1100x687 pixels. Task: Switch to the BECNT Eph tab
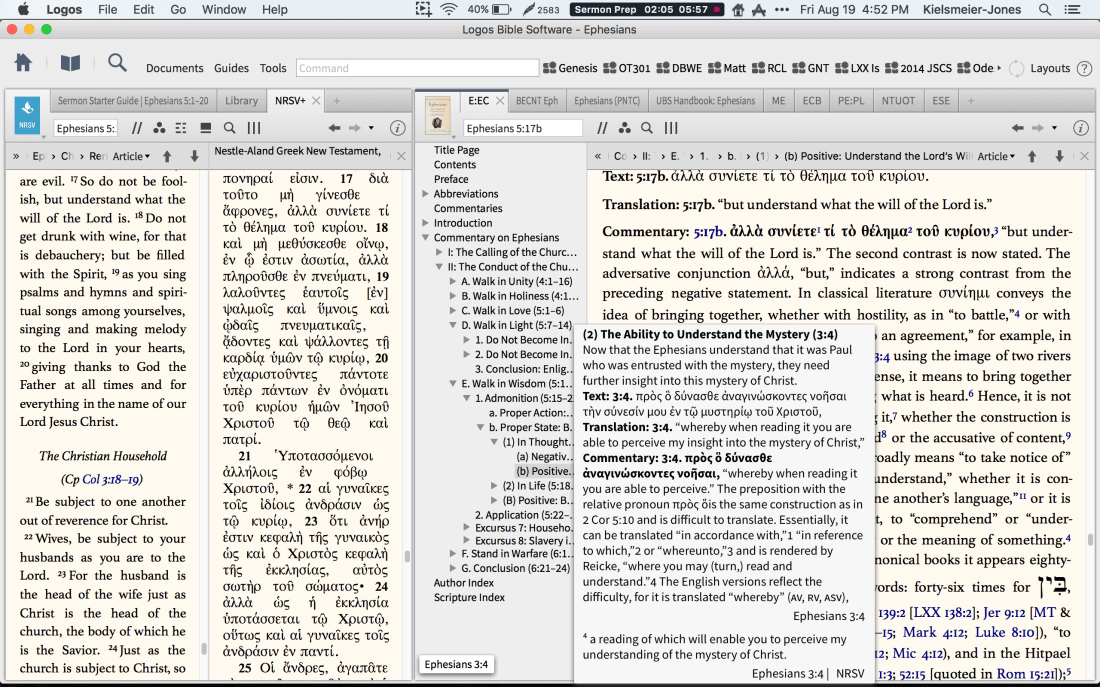click(537, 101)
